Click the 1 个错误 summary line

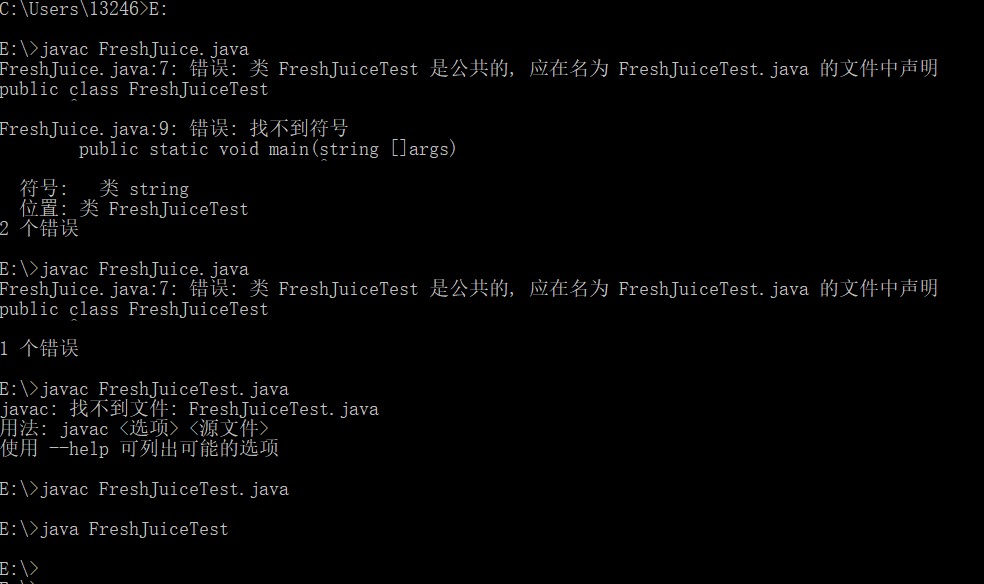click(40, 349)
